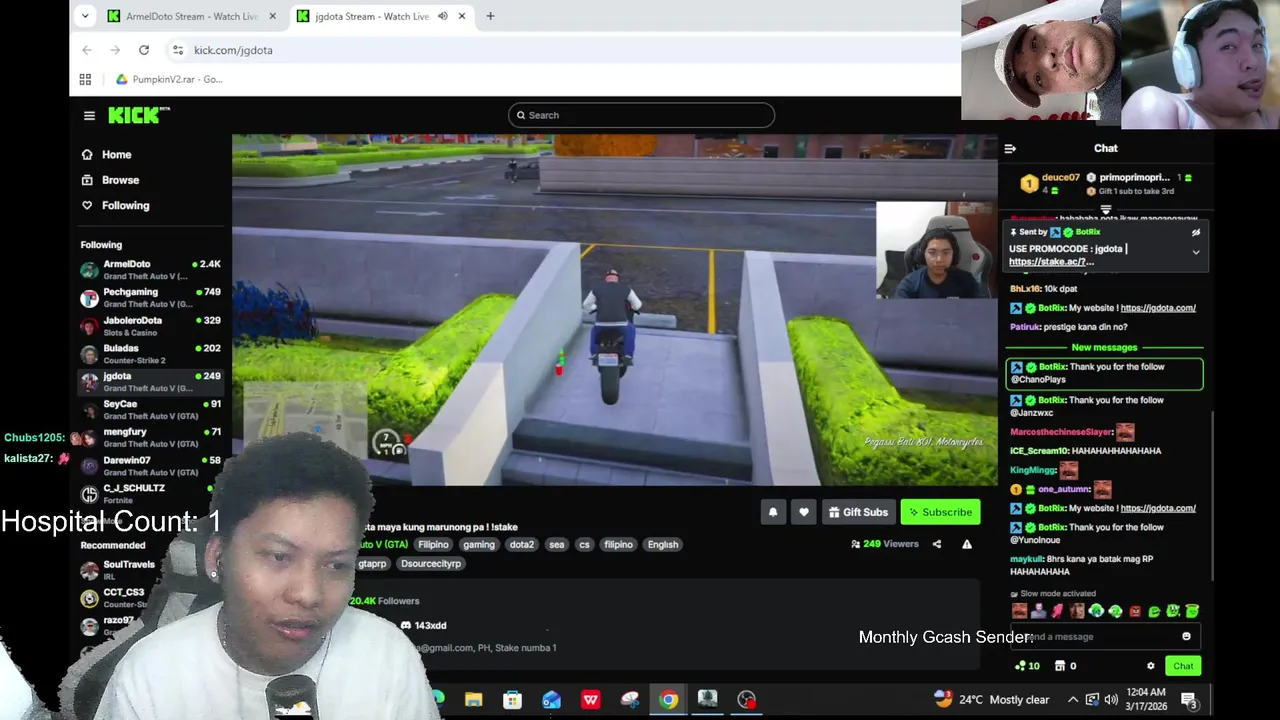The image size is (1280, 720).
Task: Open the chat shop icon showing 0
Action: (1066, 666)
